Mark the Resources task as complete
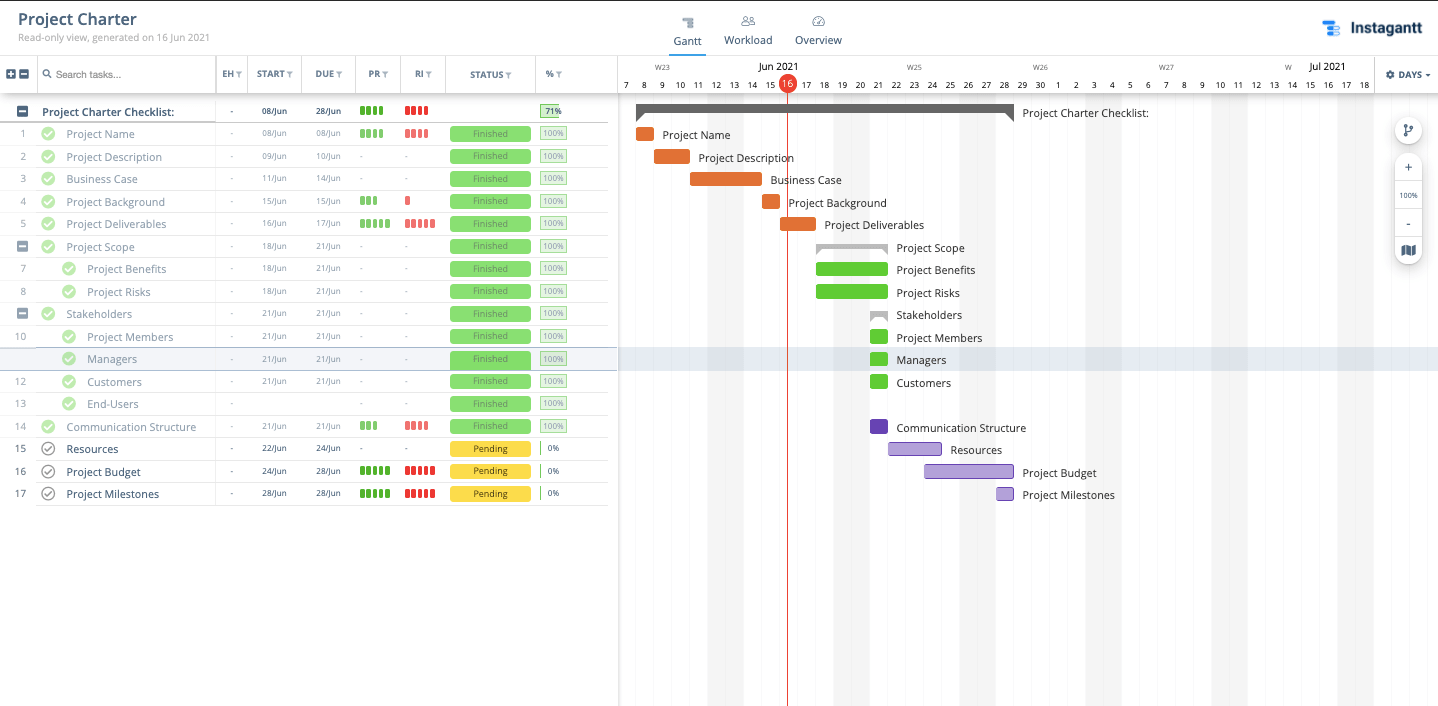The width and height of the screenshot is (1438, 706). pos(47,448)
